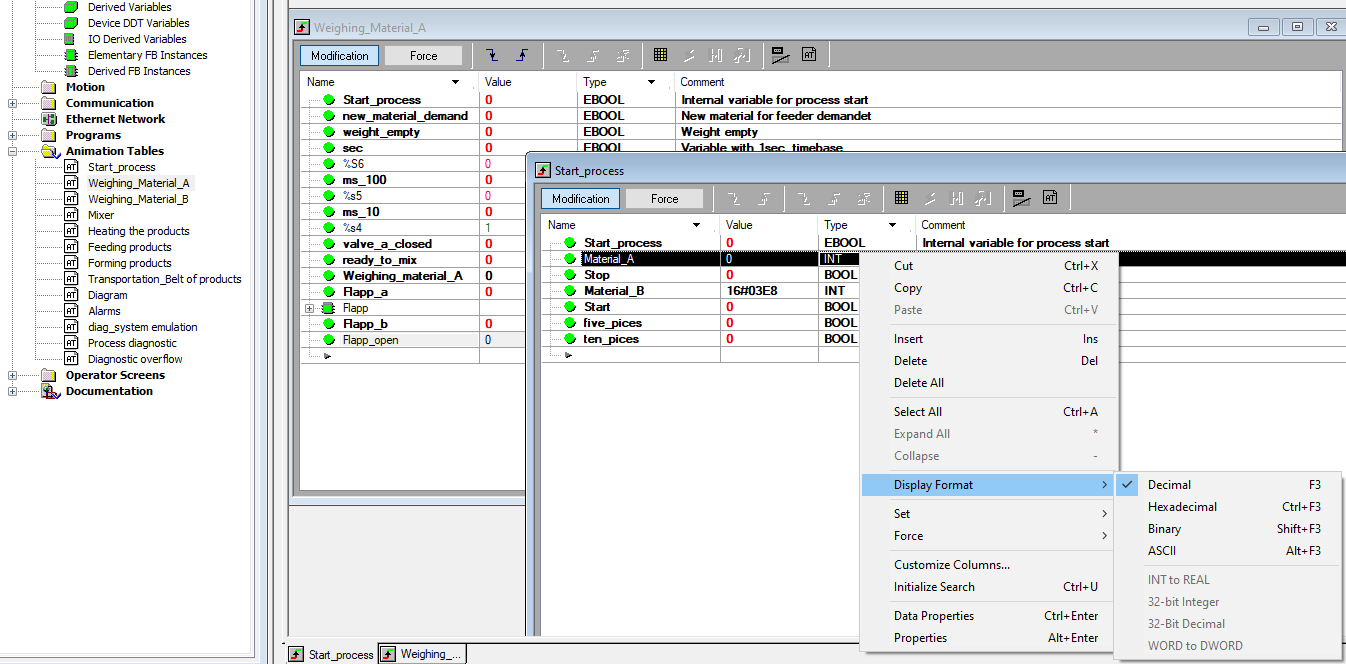Switch to the Weighing_ tab at bottom
The width and height of the screenshot is (1346, 664).
422,654
